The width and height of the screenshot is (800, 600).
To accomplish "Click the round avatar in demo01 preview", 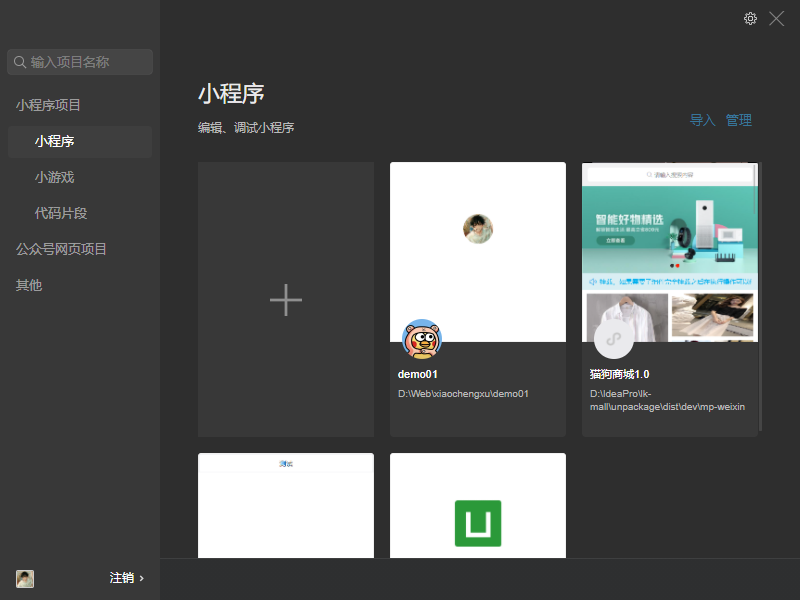I will 478,229.
